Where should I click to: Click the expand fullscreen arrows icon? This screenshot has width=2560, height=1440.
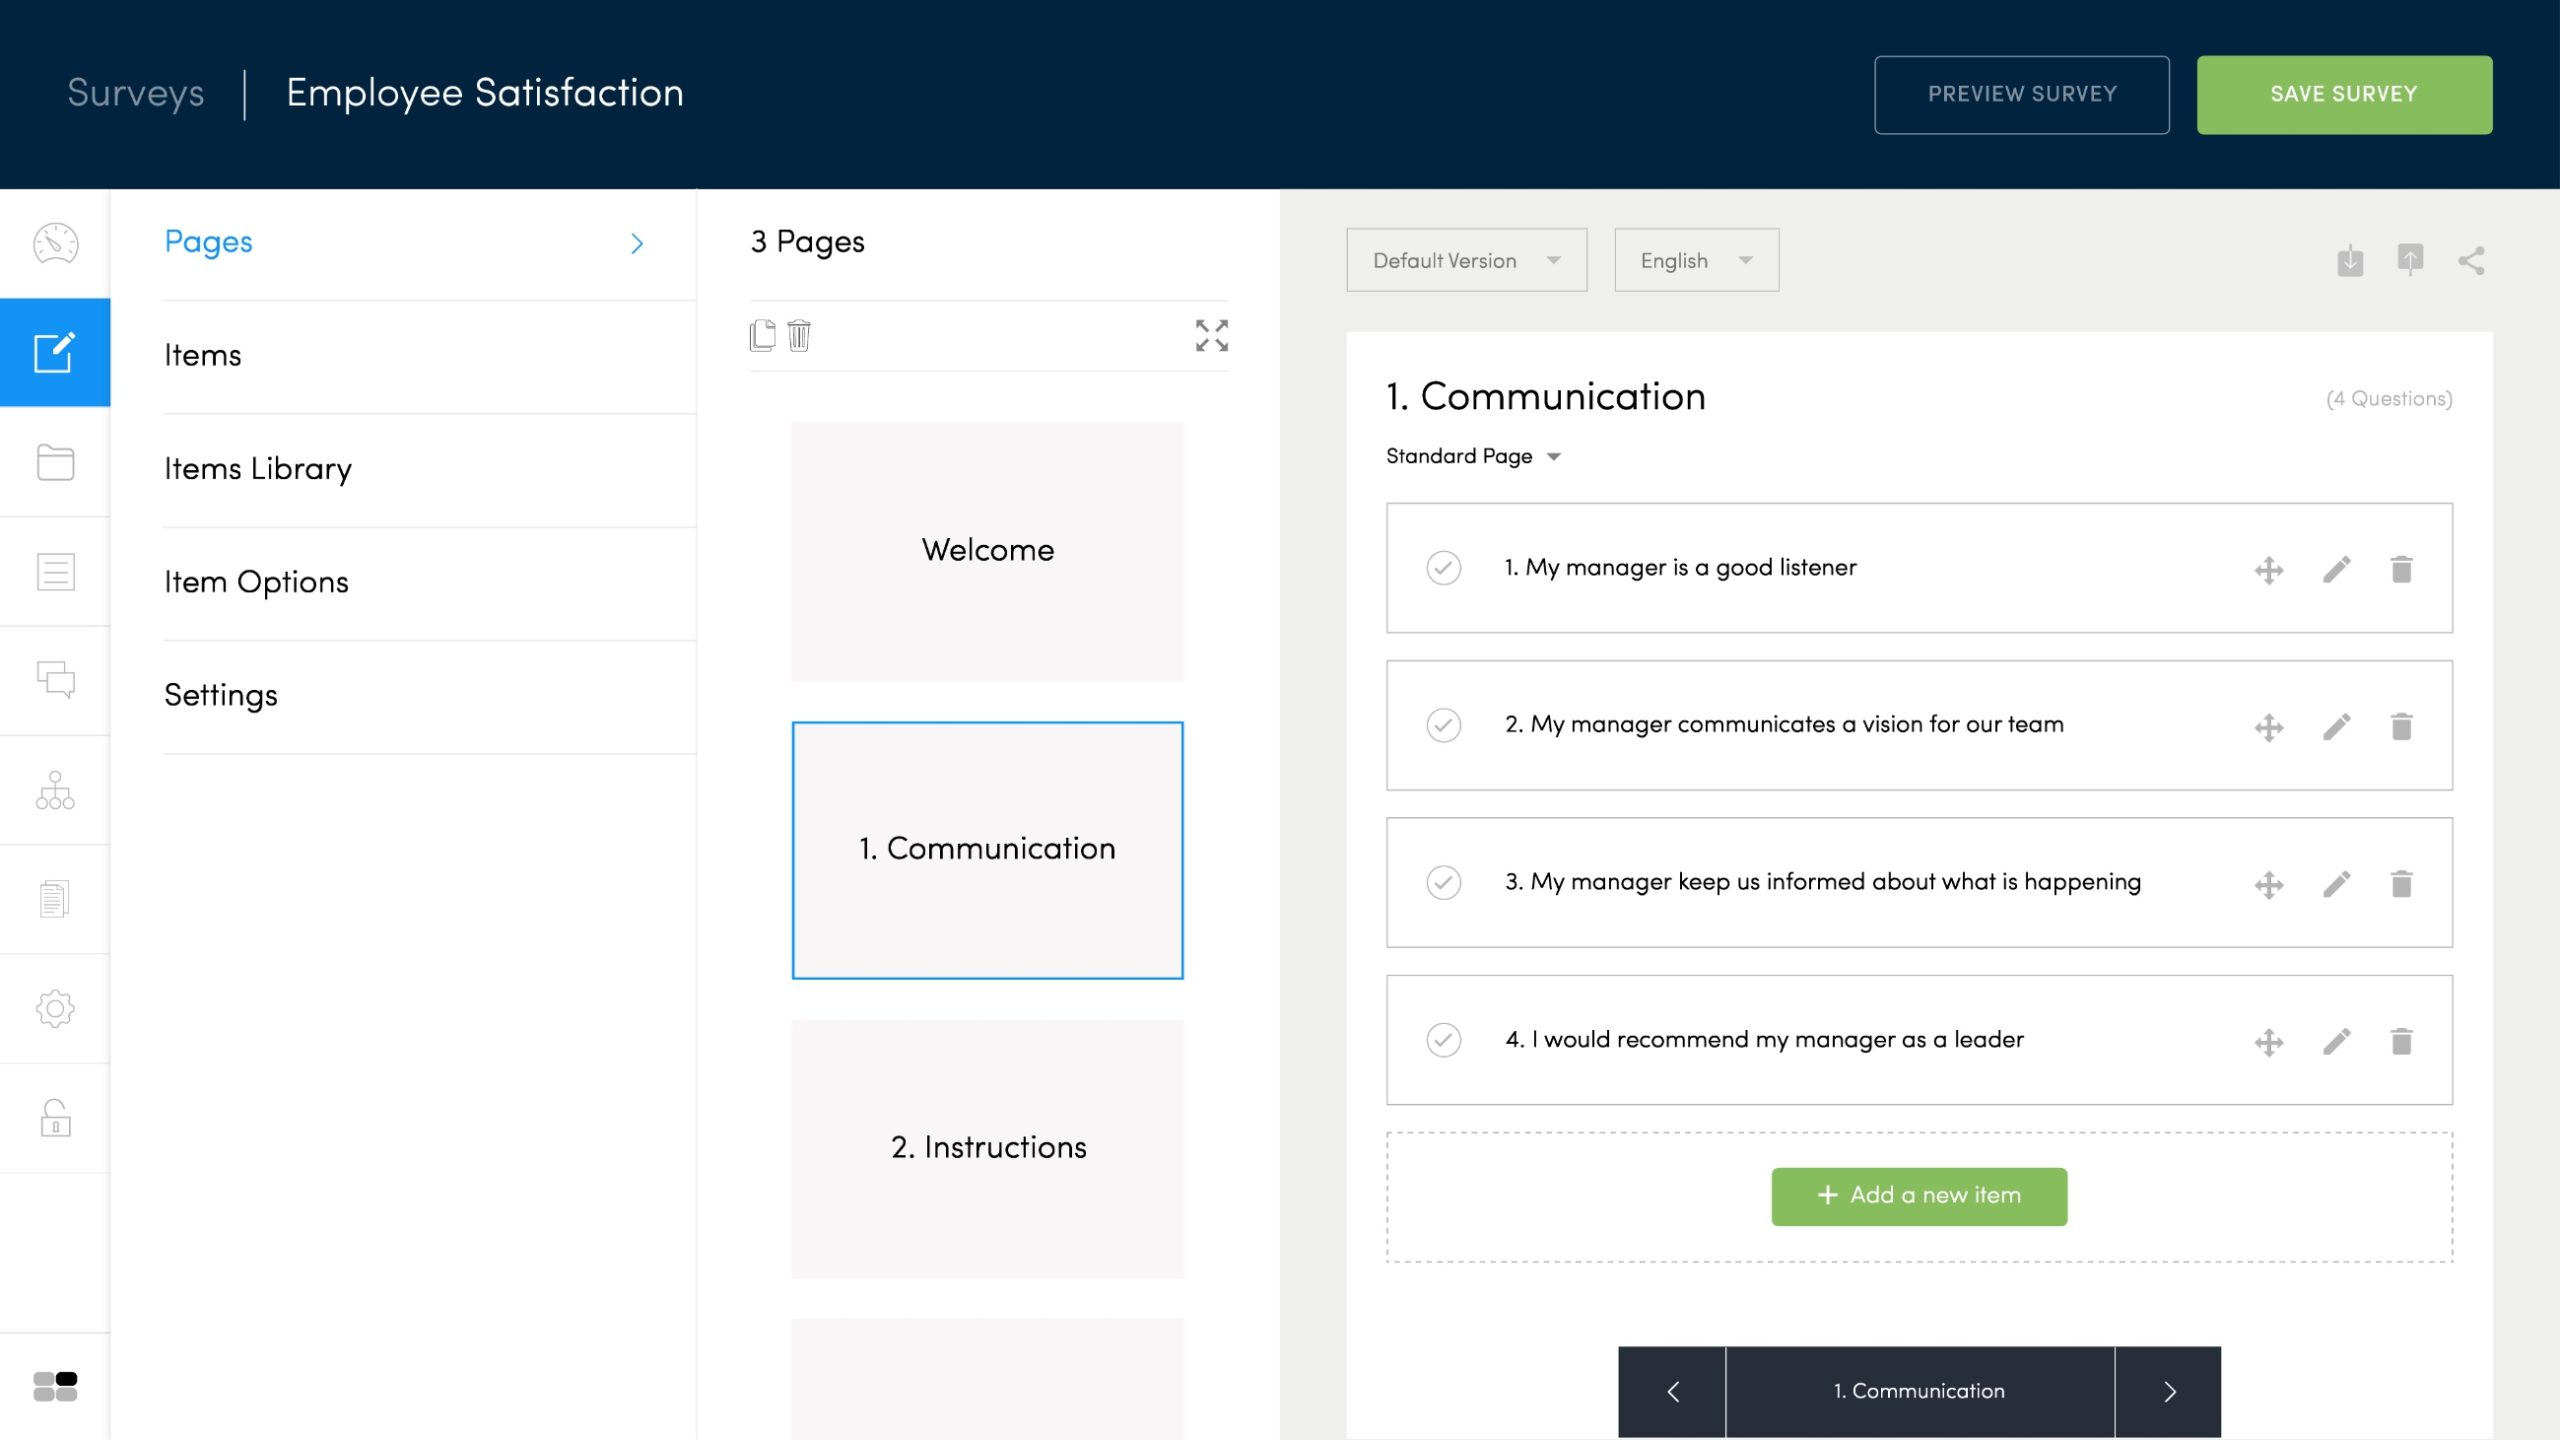pos(1211,335)
